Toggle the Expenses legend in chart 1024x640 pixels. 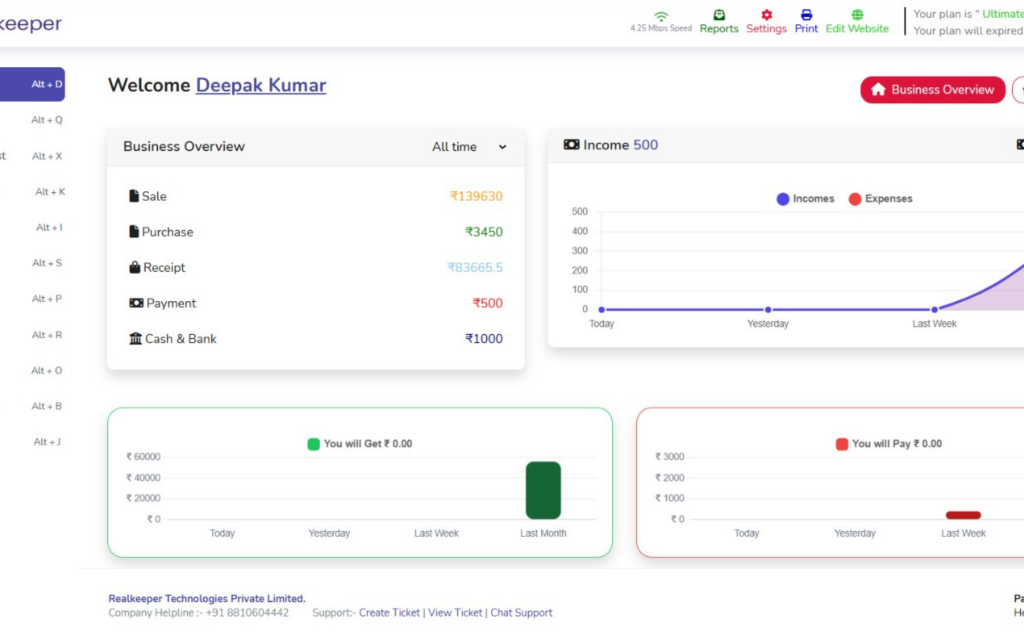880,199
